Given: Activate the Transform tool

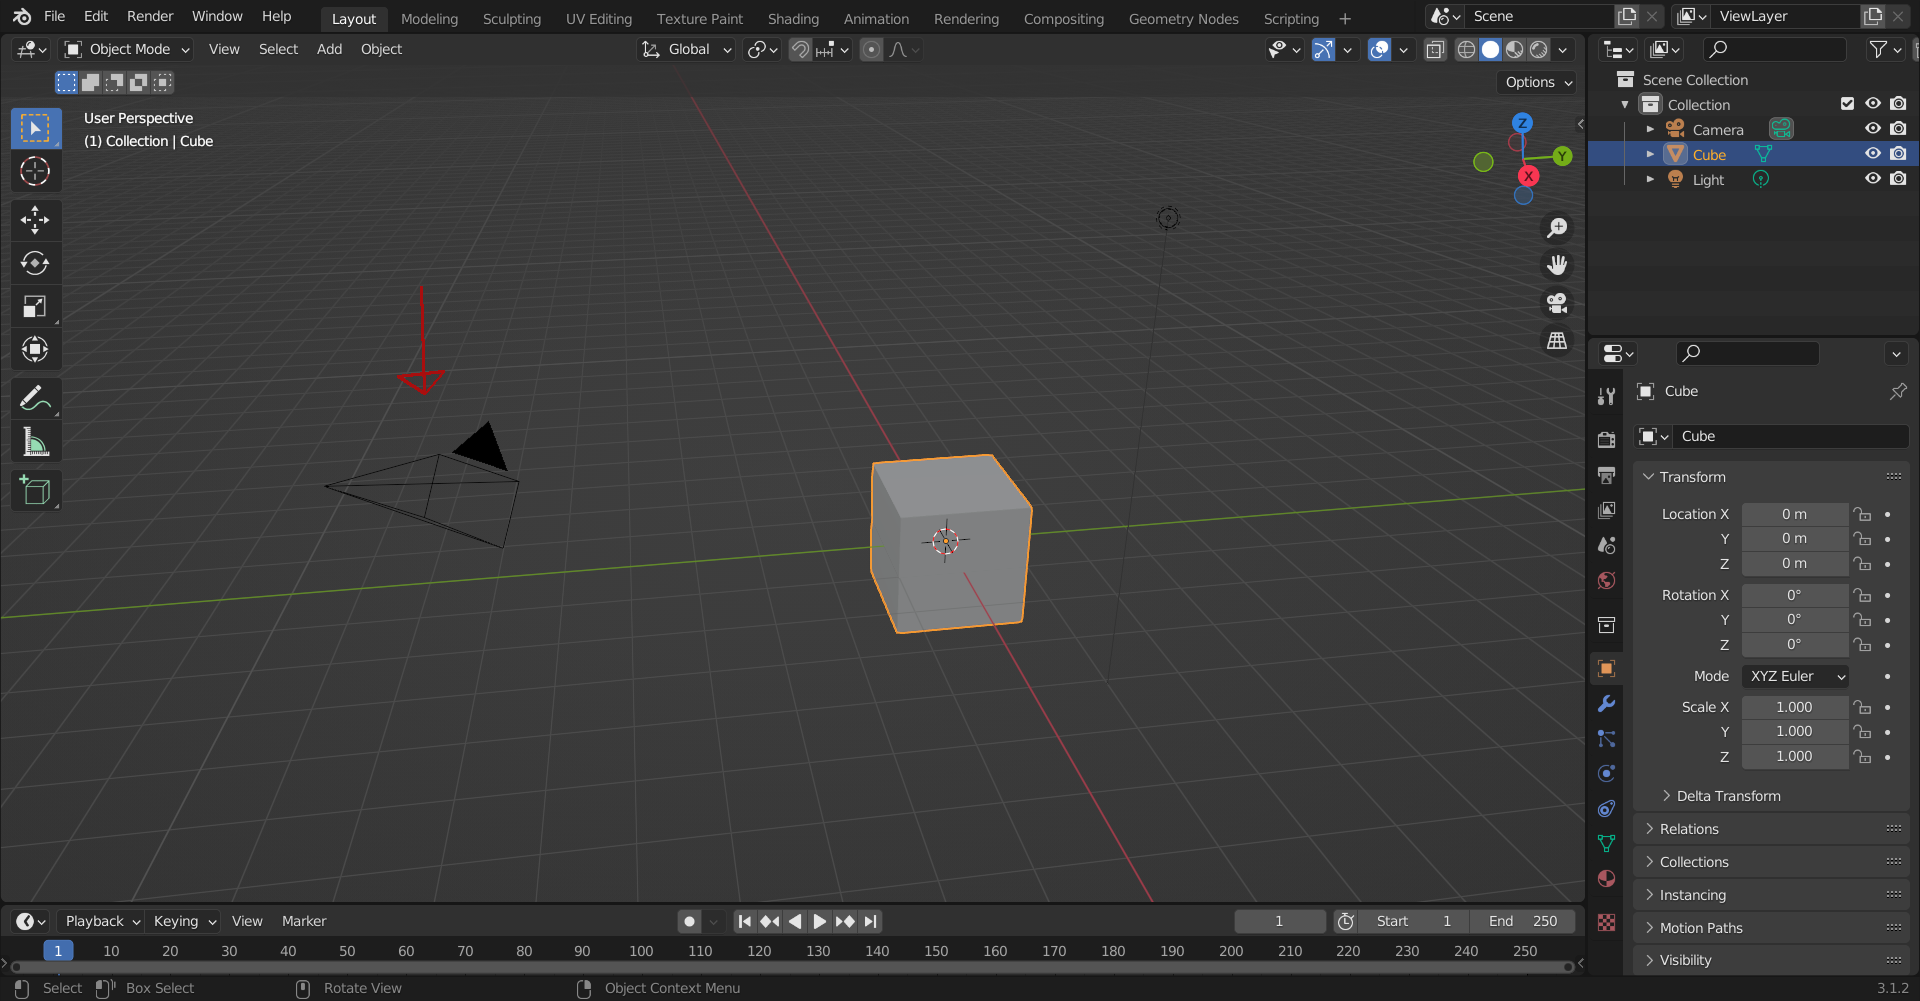Looking at the screenshot, I should (36, 349).
